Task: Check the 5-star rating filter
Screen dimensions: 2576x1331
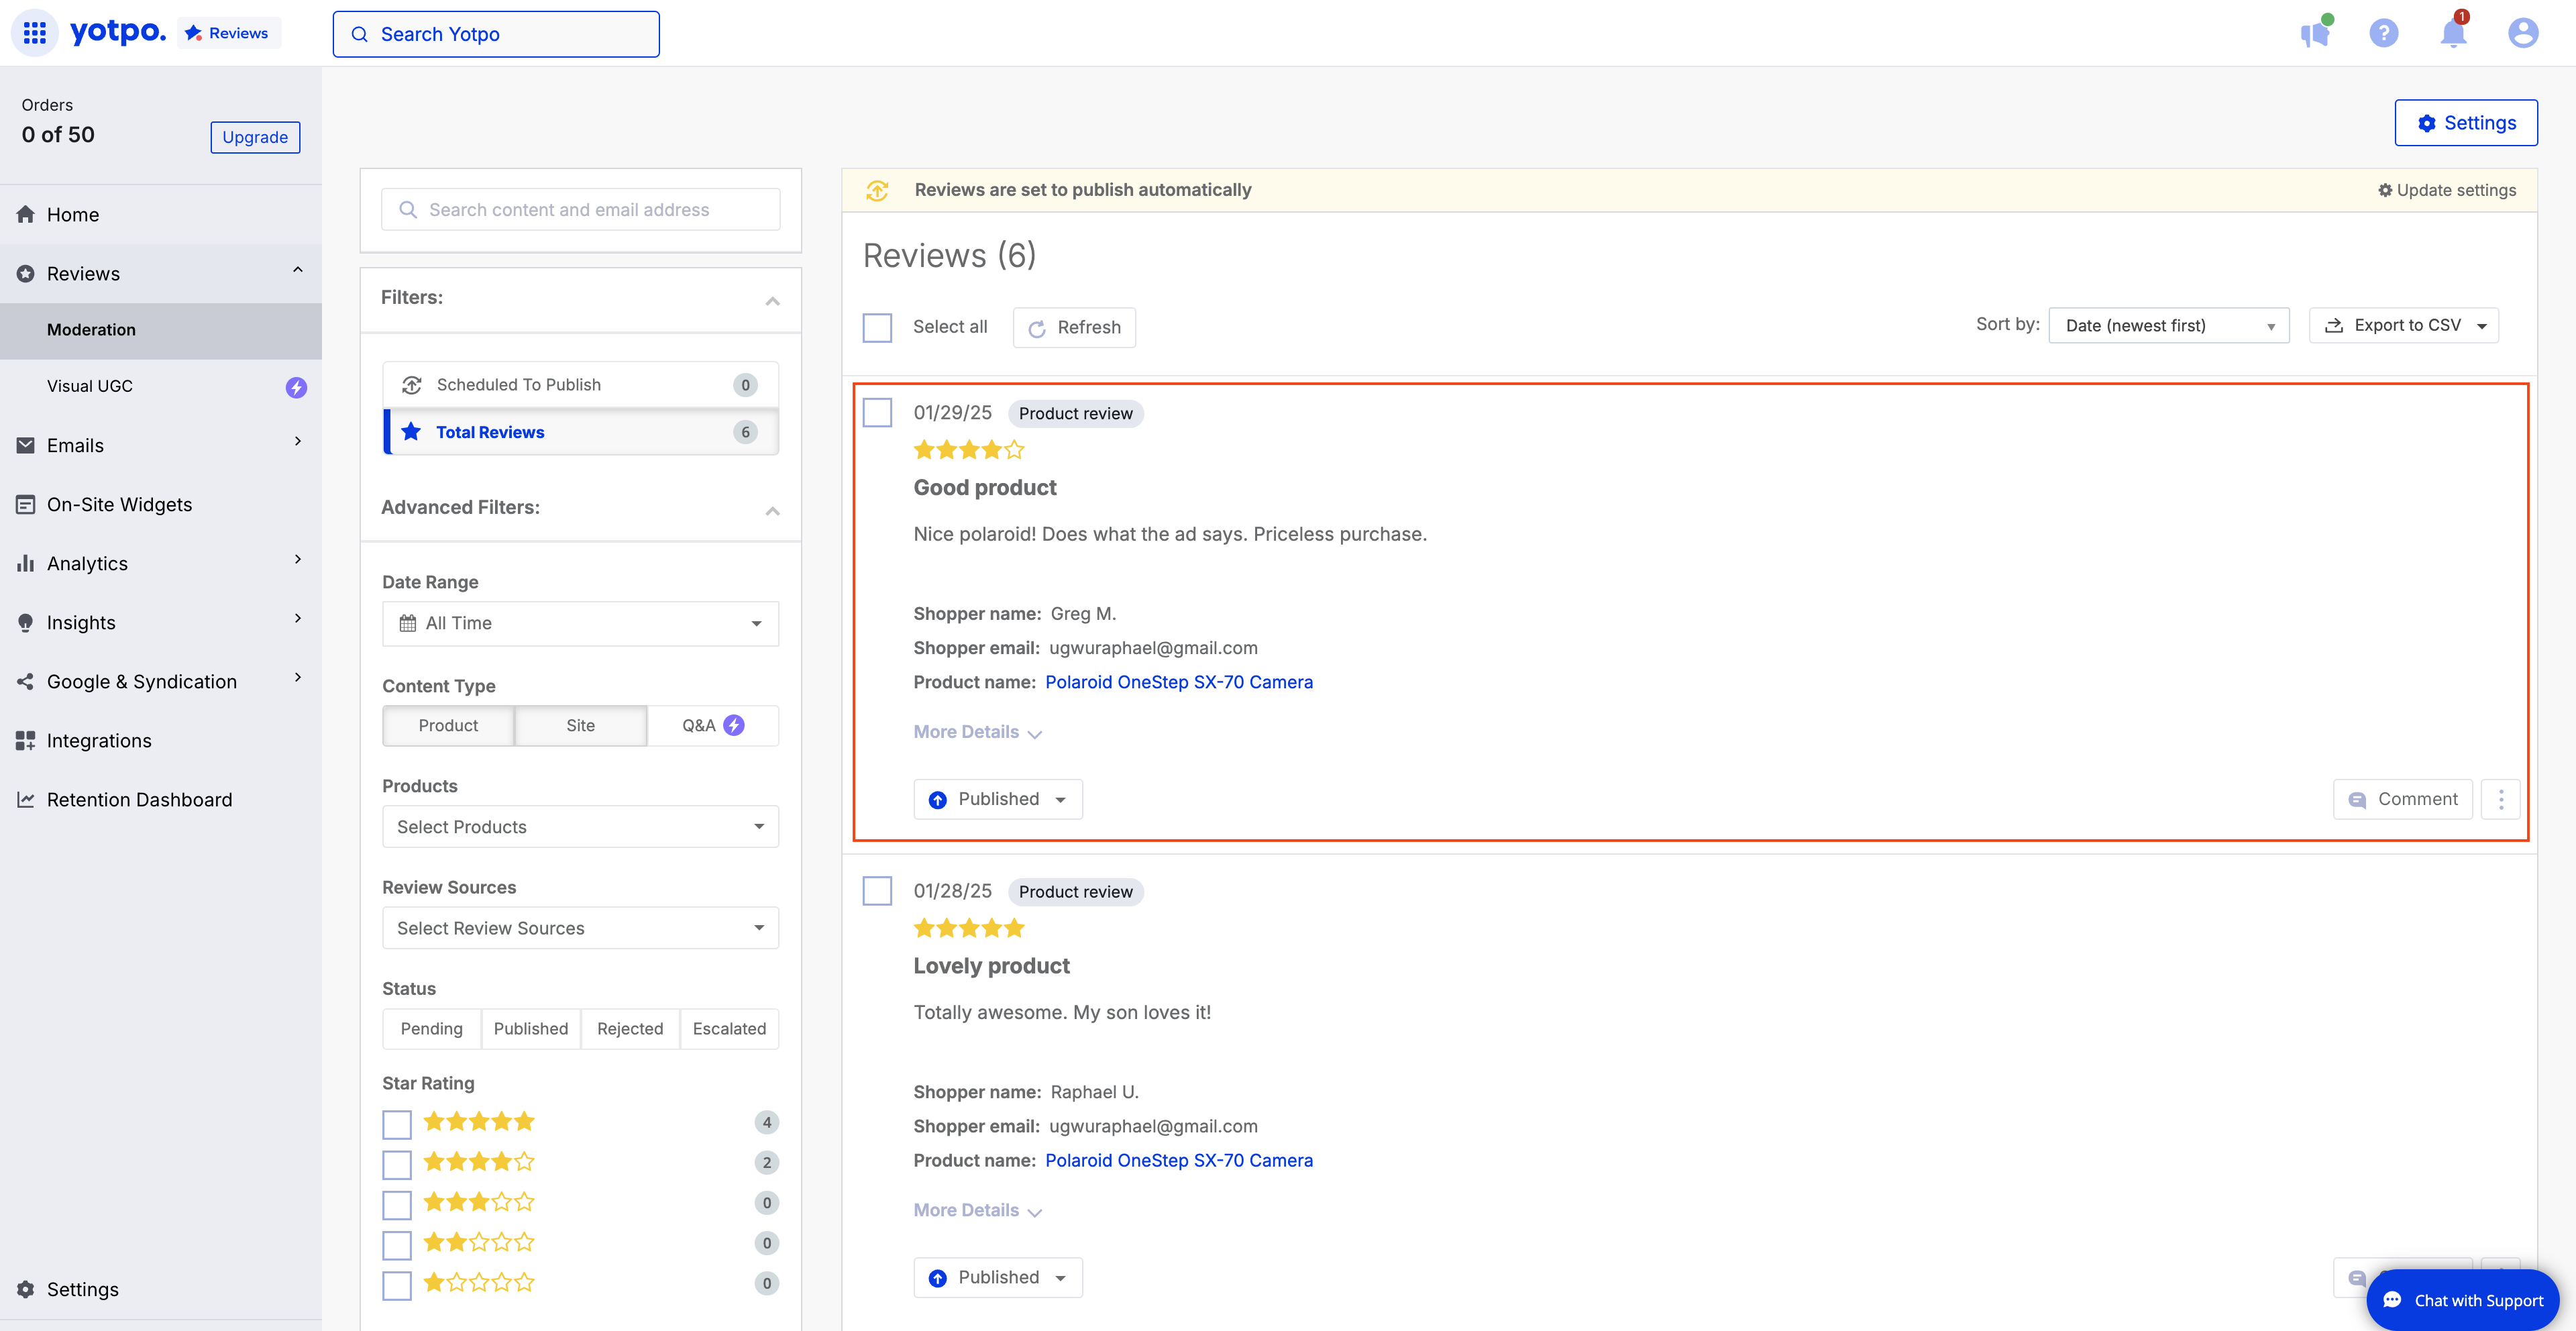Action: point(396,1123)
